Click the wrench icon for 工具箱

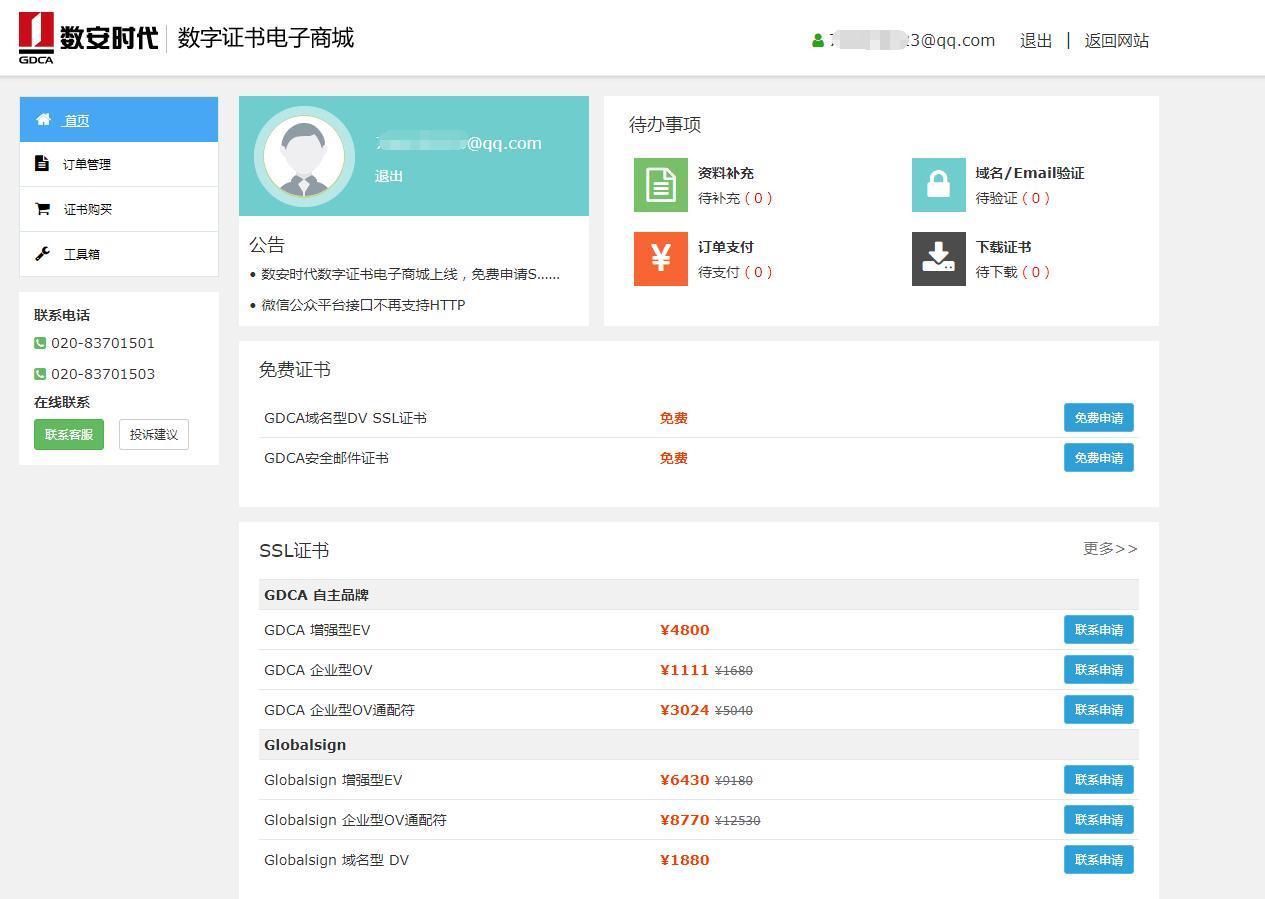[42, 253]
